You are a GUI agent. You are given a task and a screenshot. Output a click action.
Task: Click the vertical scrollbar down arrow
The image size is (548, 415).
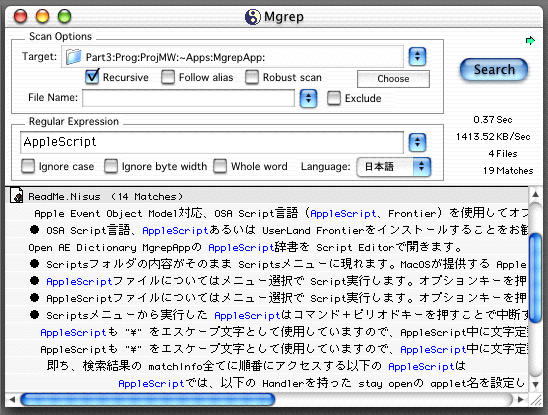[x=535, y=384]
